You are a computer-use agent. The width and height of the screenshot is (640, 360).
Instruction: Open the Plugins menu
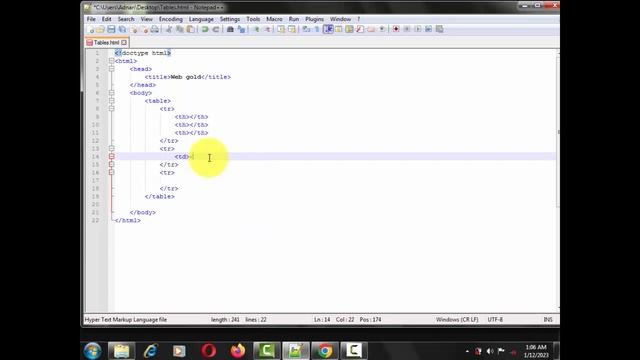coord(314,19)
